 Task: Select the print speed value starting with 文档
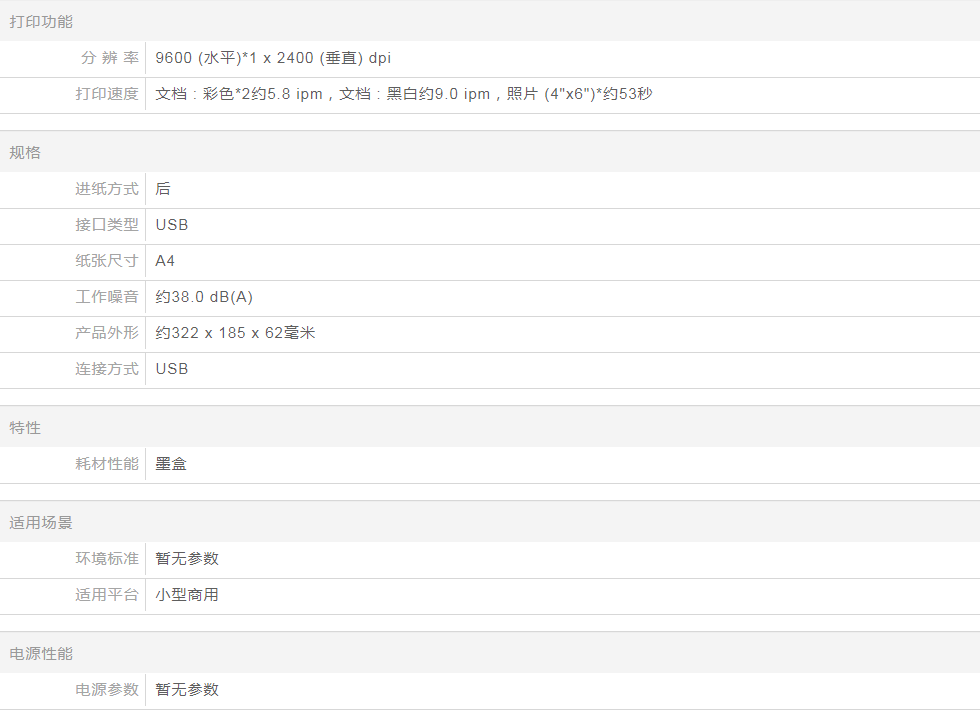[x=404, y=94]
